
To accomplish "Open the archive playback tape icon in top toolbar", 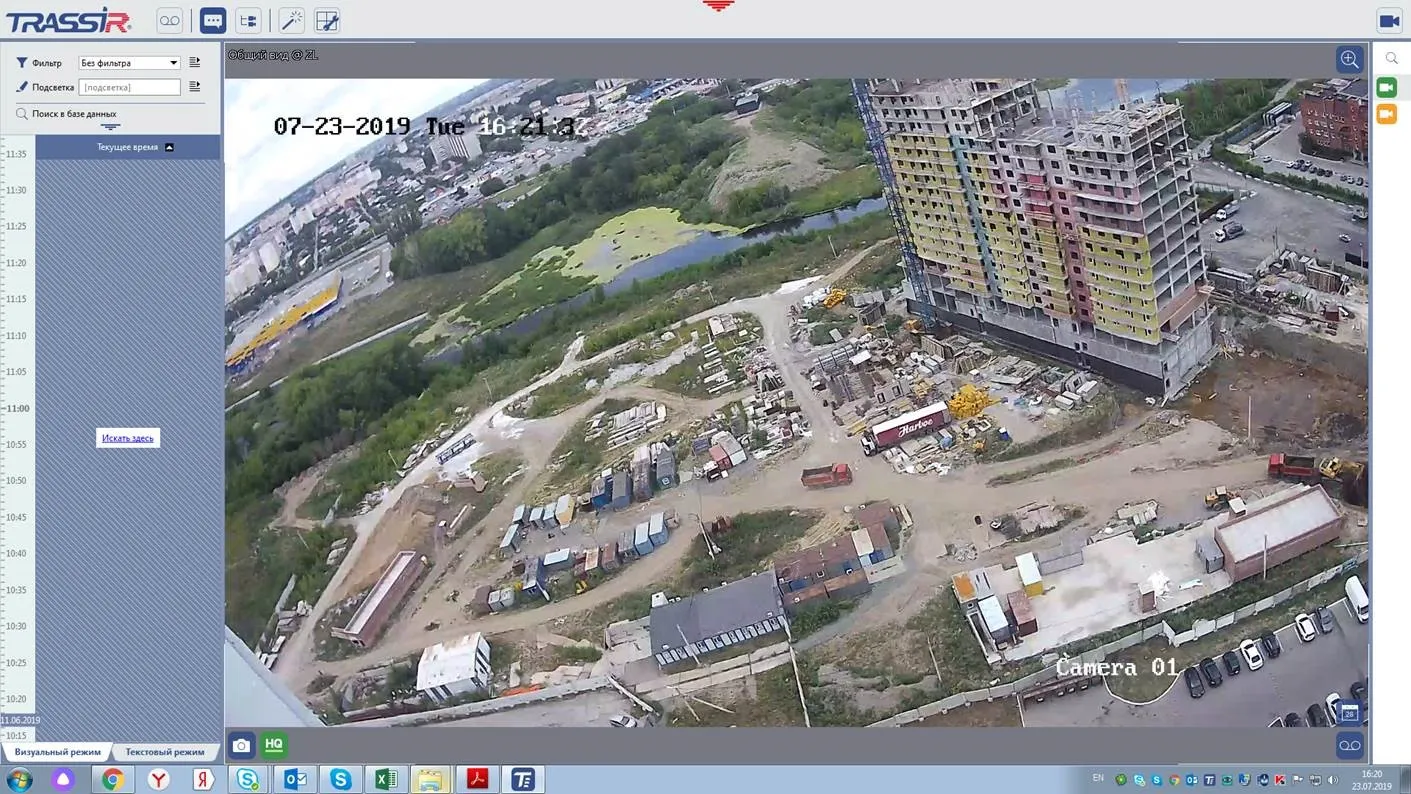I will click(x=170, y=21).
